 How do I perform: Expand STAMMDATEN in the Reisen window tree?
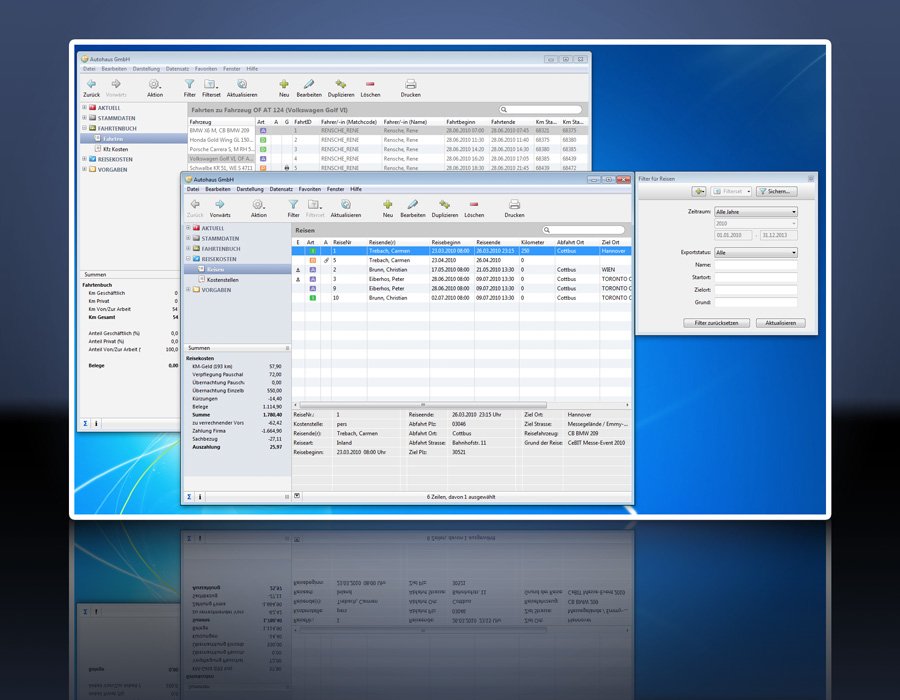coord(189,238)
